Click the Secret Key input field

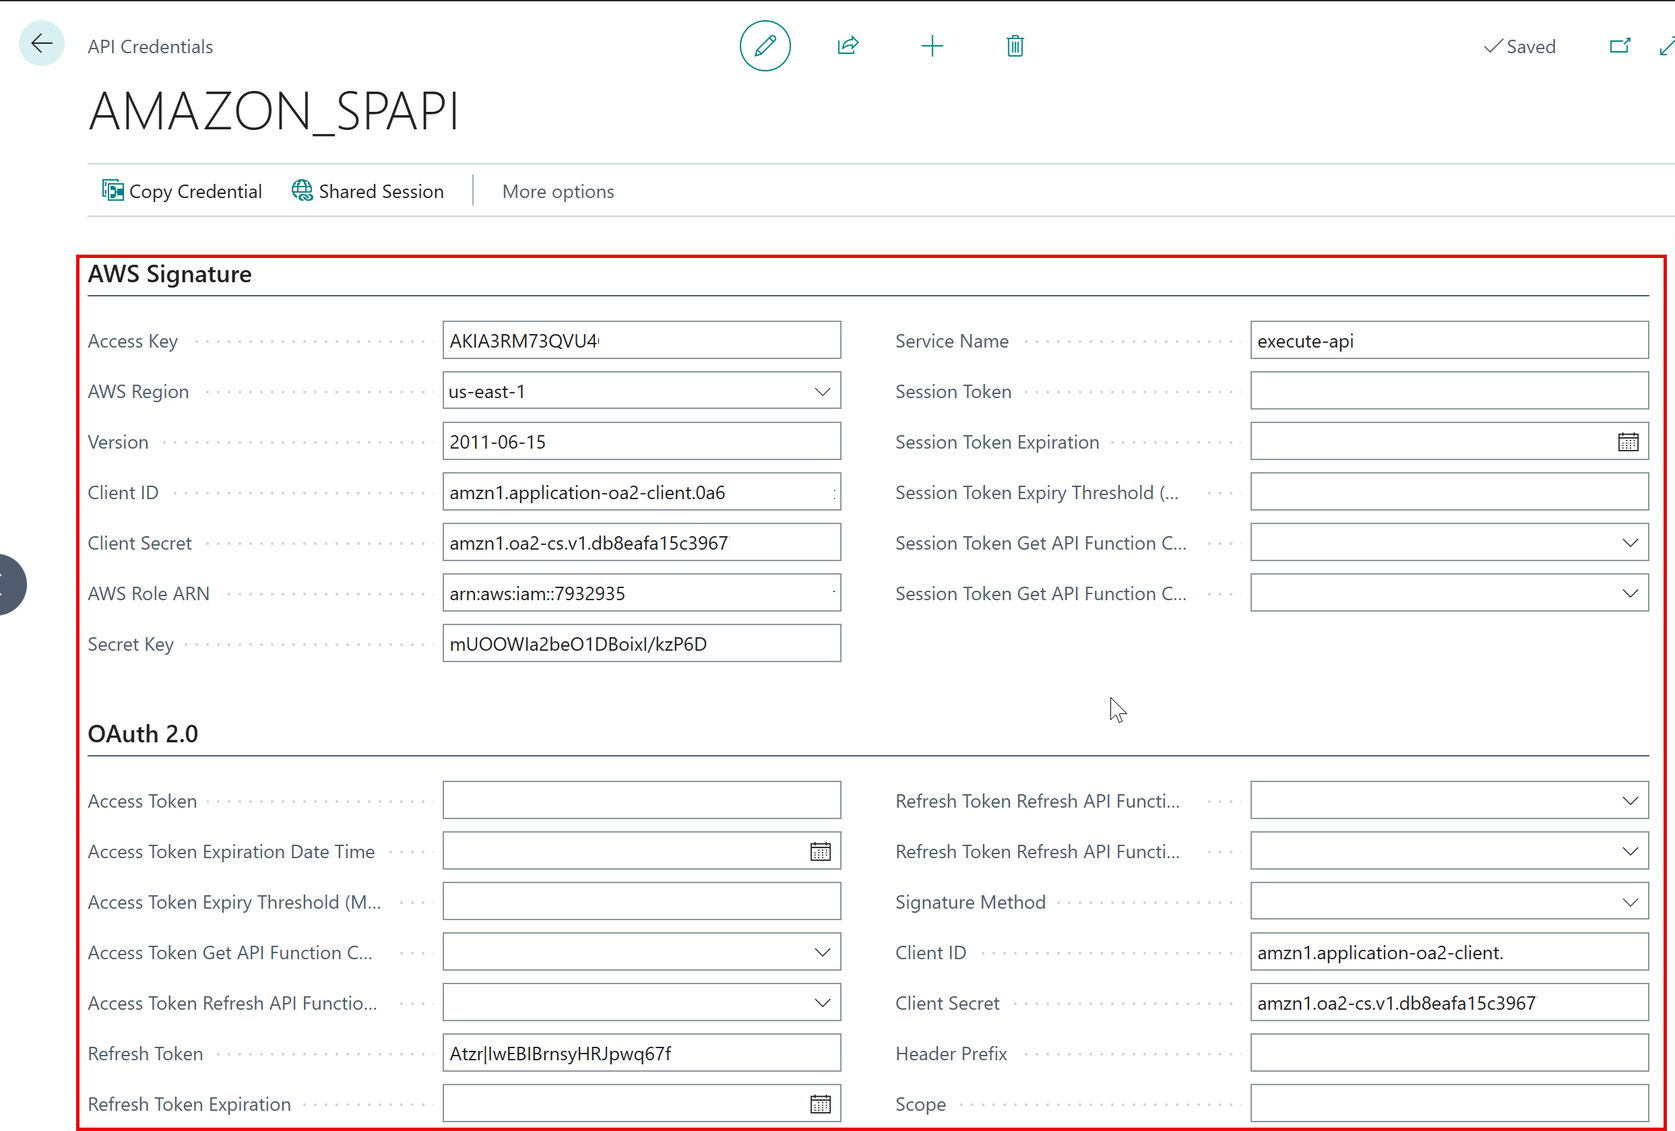[642, 644]
